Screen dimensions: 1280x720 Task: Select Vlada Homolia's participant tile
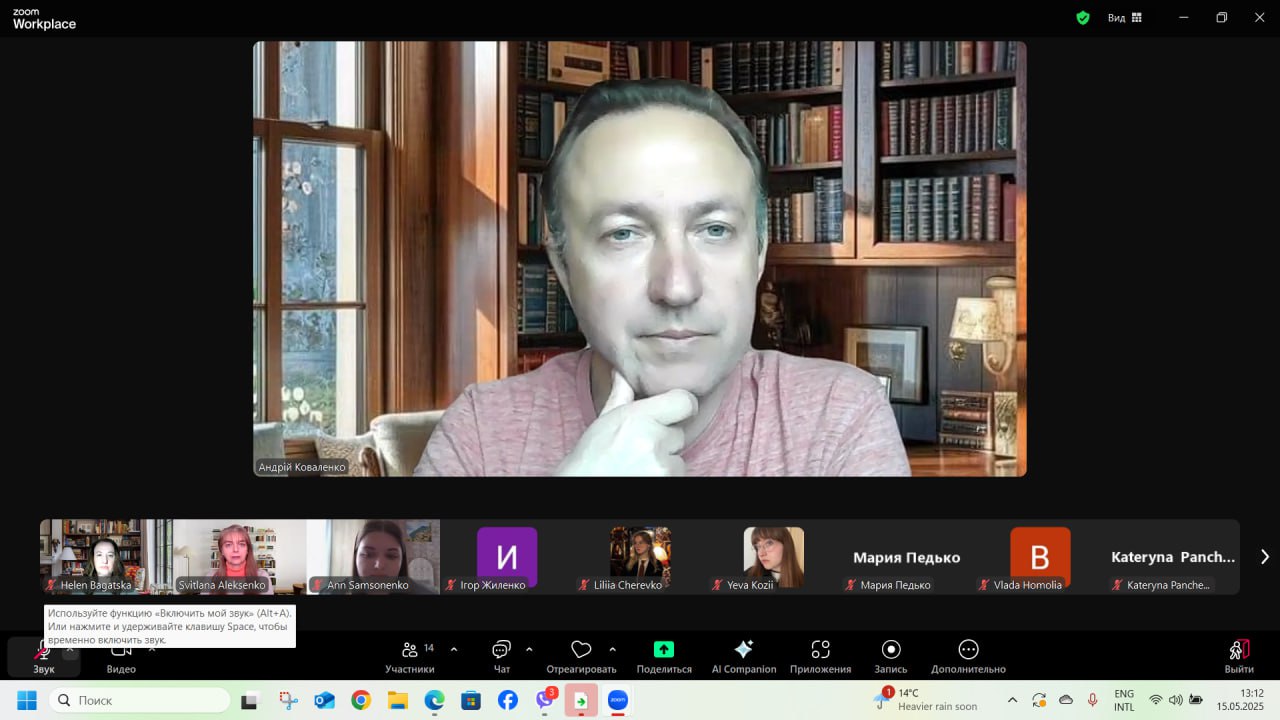pyautogui.click(x=1040, y=556)
